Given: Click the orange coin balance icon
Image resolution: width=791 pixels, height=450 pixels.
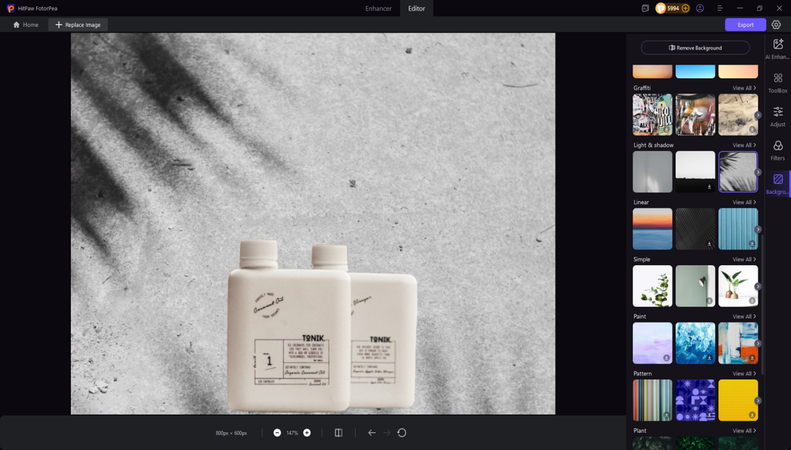Looking at the screenshot, I should (x=660, y=9).
